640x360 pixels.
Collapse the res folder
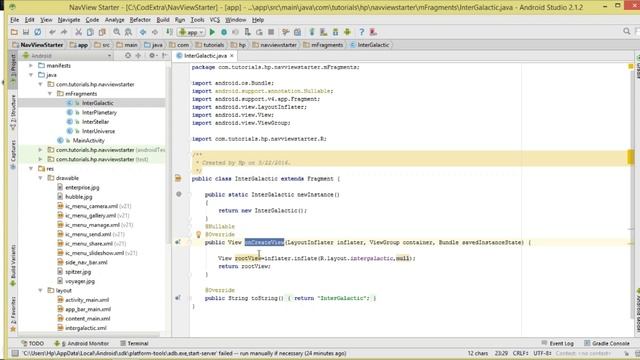click(x=31, y=169)
